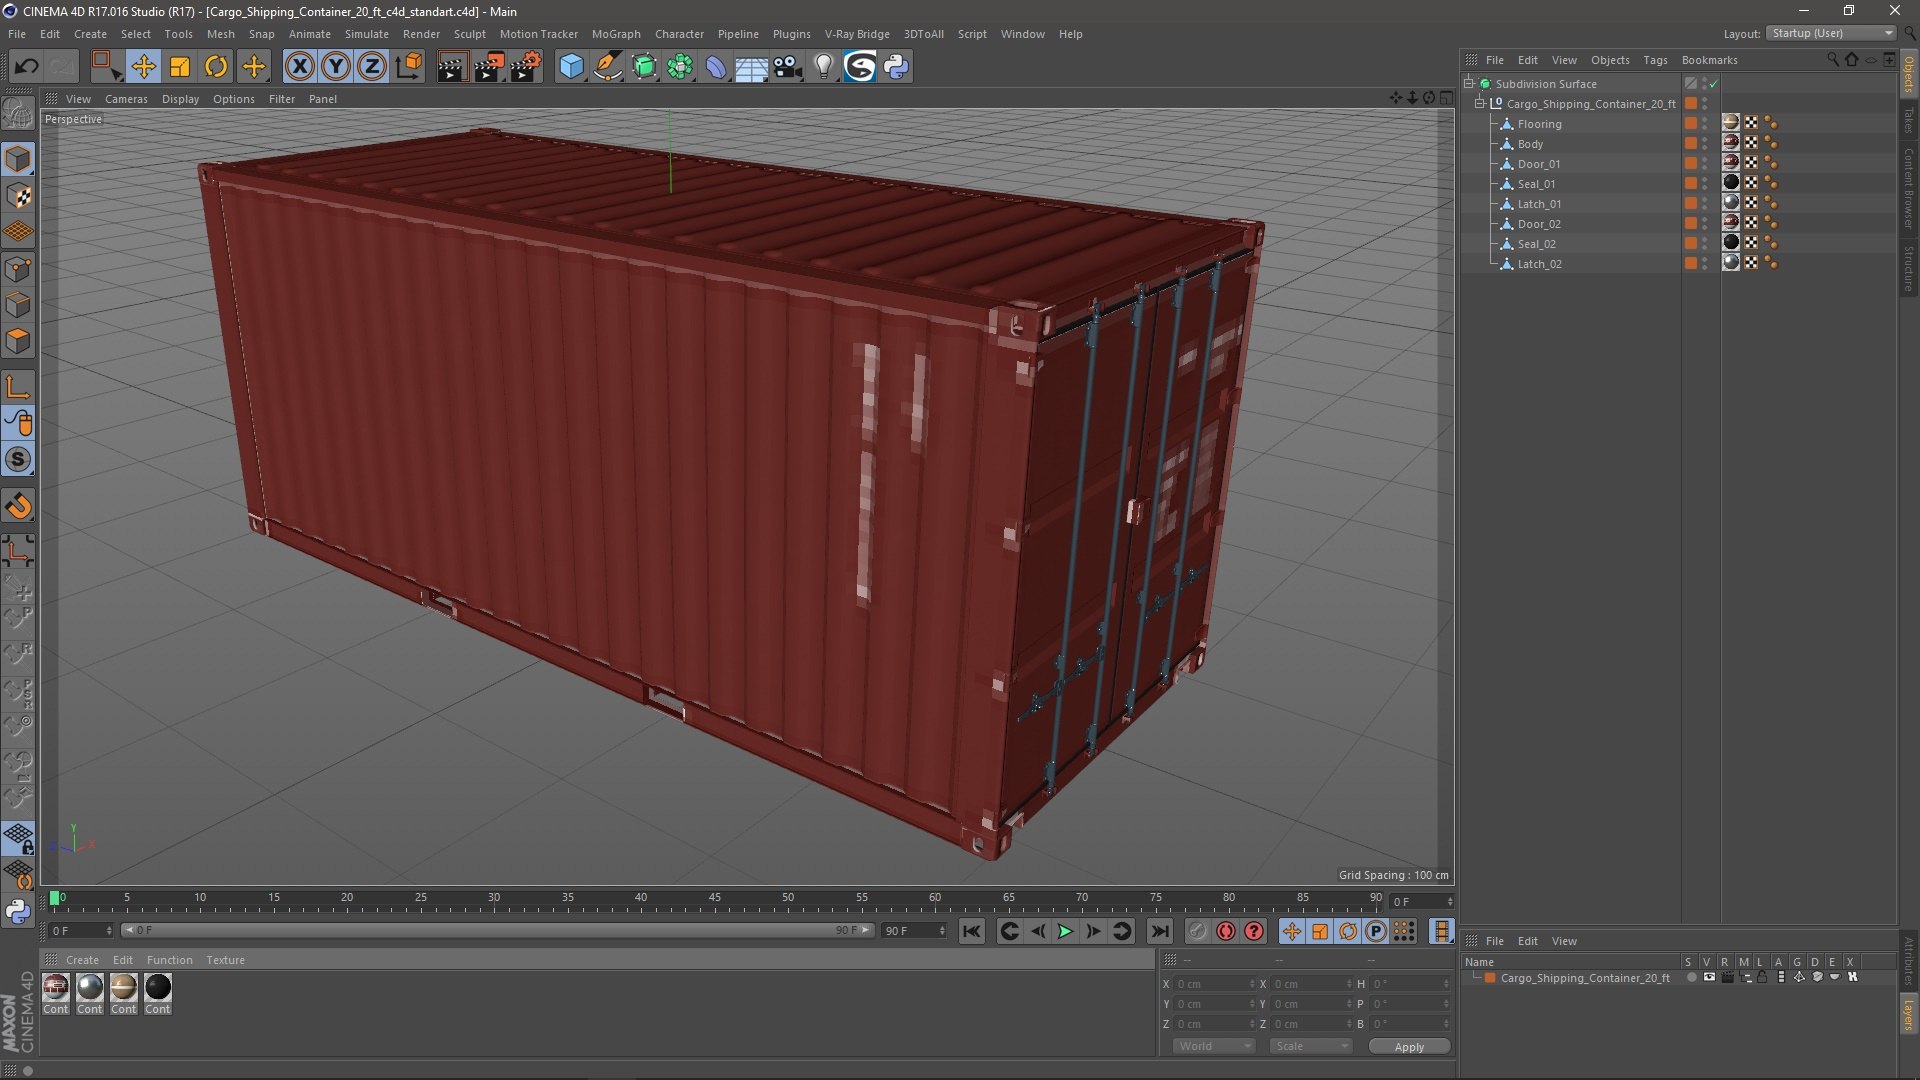Toggle Y axis lock
Viewport: 1920px width, 1080px height.
[336, 67]
